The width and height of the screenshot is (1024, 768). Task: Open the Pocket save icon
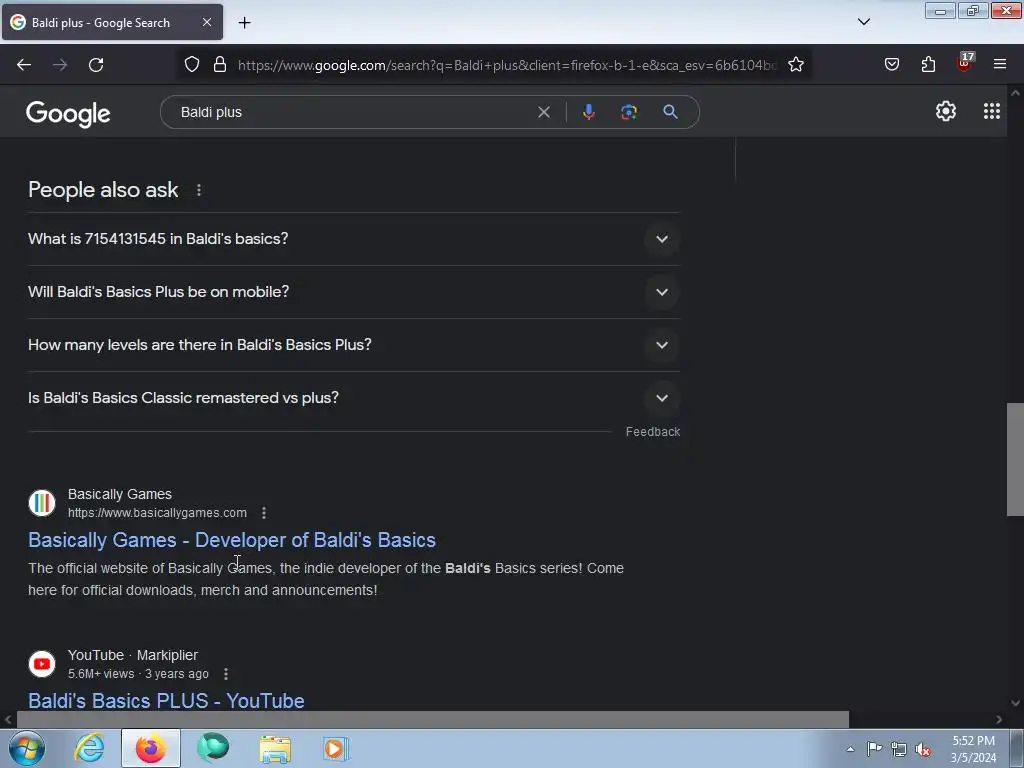(x=891, y=65)
